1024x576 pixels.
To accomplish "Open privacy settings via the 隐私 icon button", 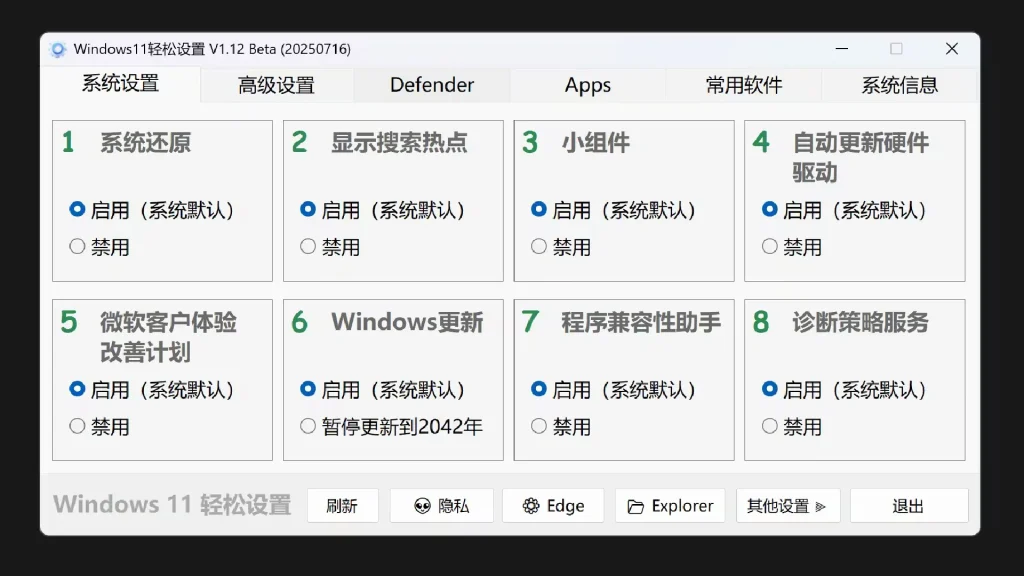I will [x=424, y=505].
